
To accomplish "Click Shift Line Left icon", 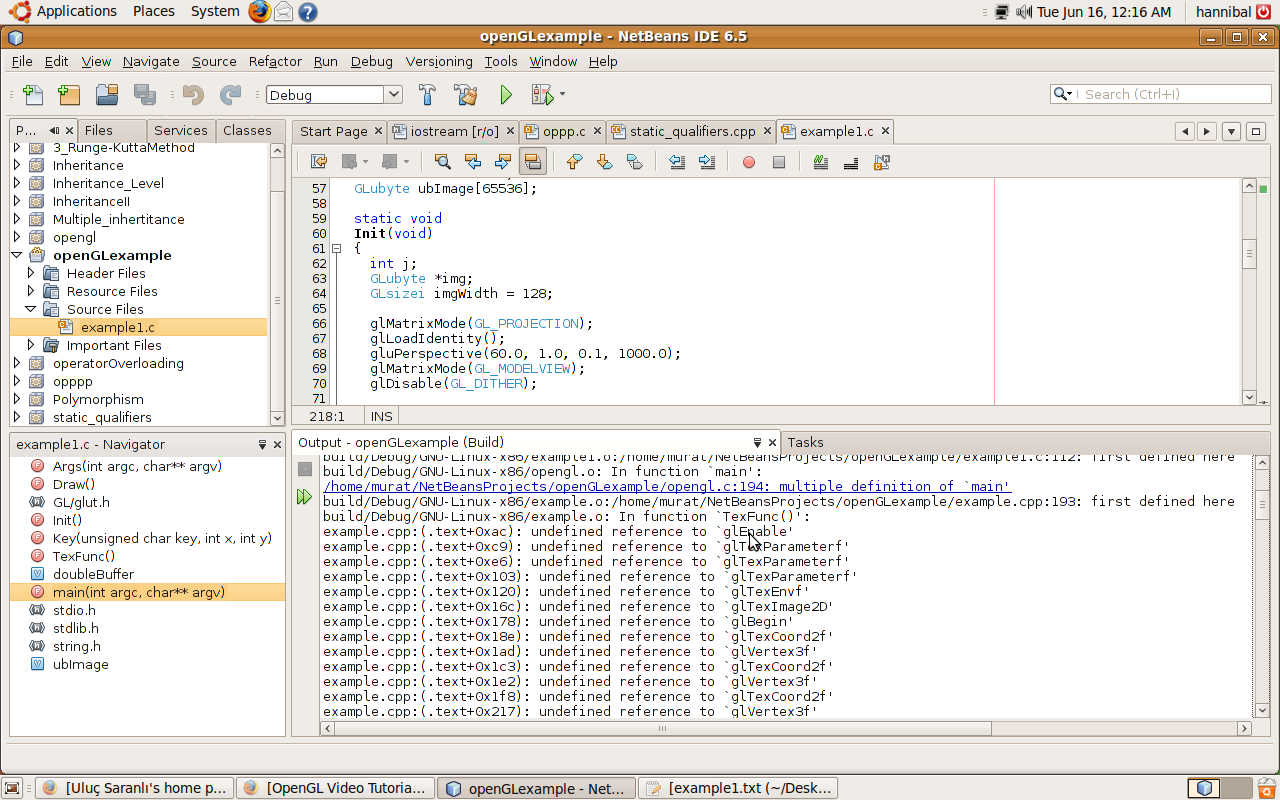I will click(x=677, y=161).
